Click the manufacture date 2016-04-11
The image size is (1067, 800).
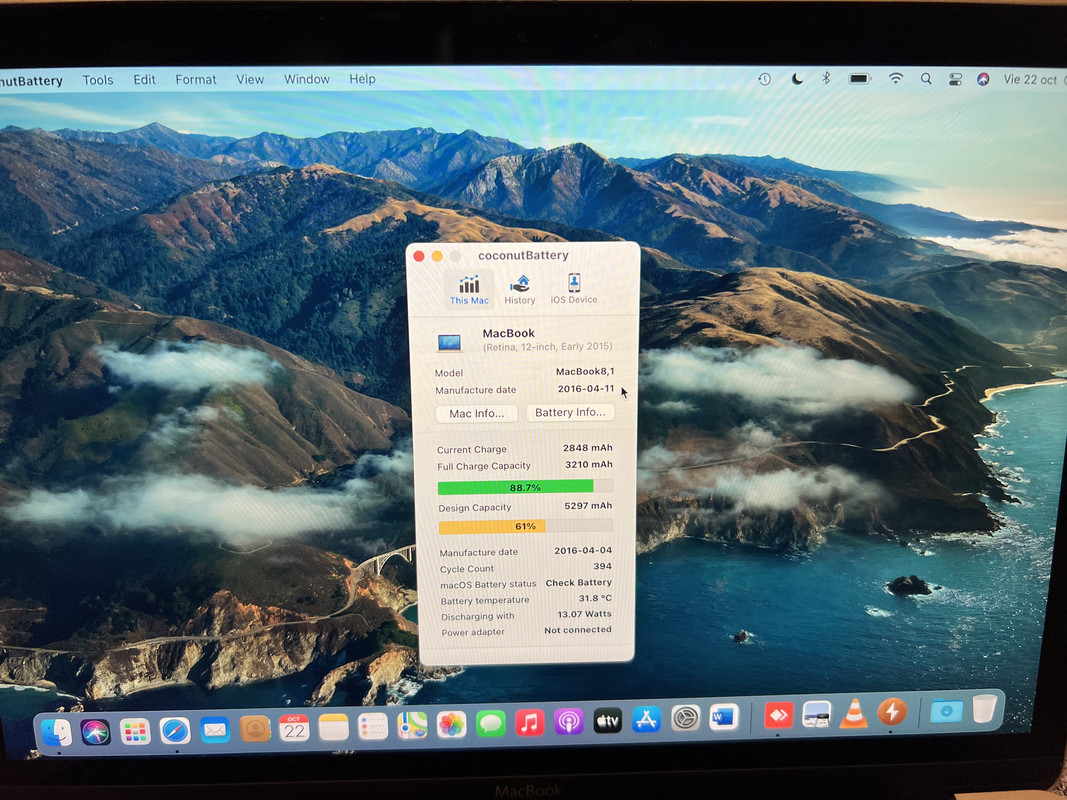coord(586,388)
